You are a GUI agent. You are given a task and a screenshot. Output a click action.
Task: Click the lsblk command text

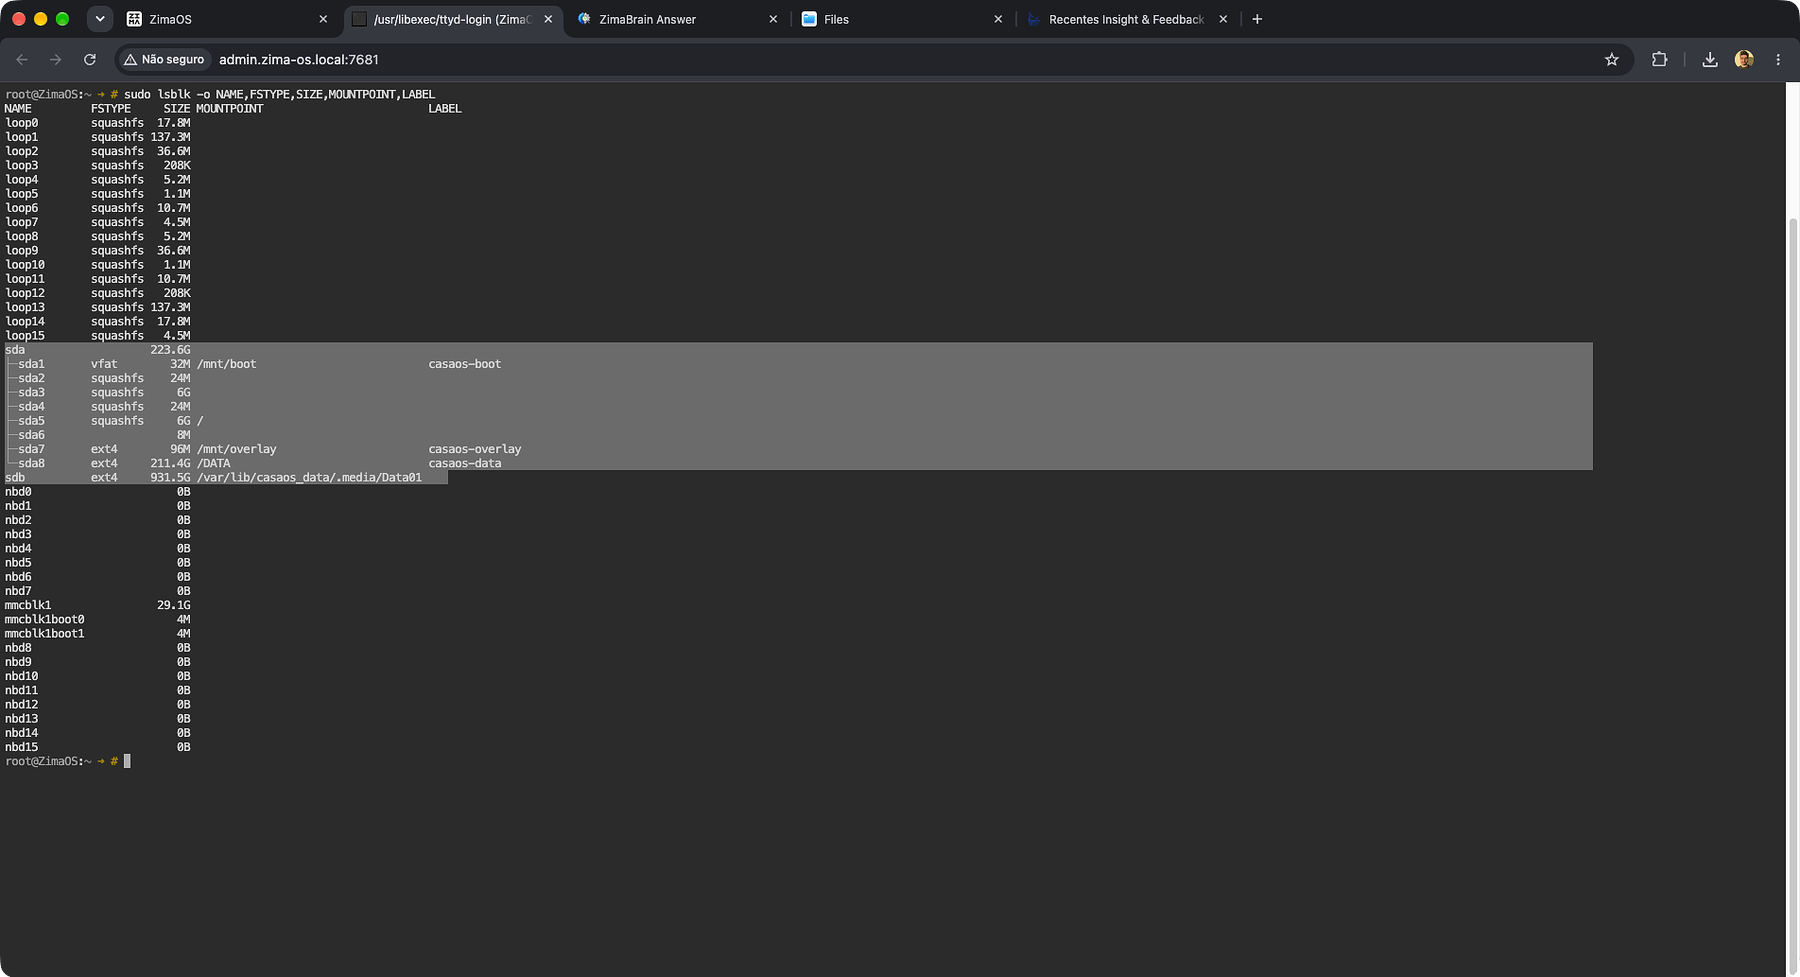pyautogui.click(x=279, y=94)
